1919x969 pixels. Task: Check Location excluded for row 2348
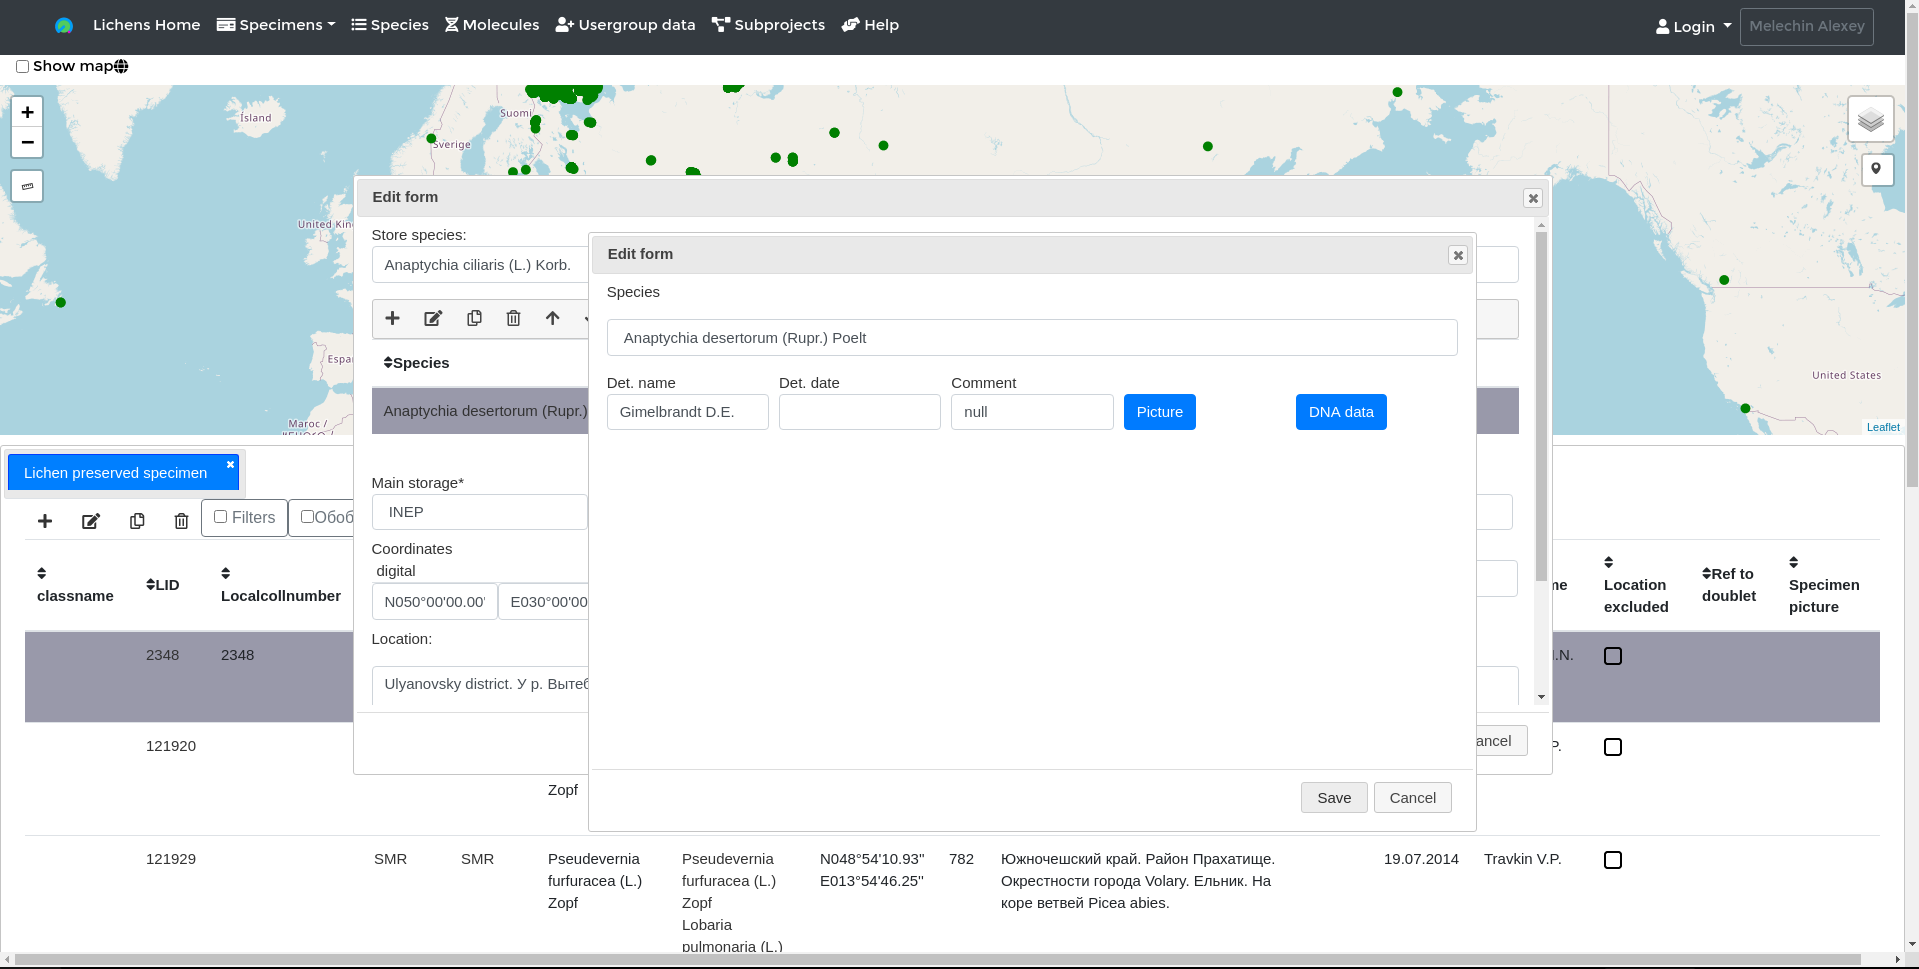pyautogui.click(x=1613, y=656)
